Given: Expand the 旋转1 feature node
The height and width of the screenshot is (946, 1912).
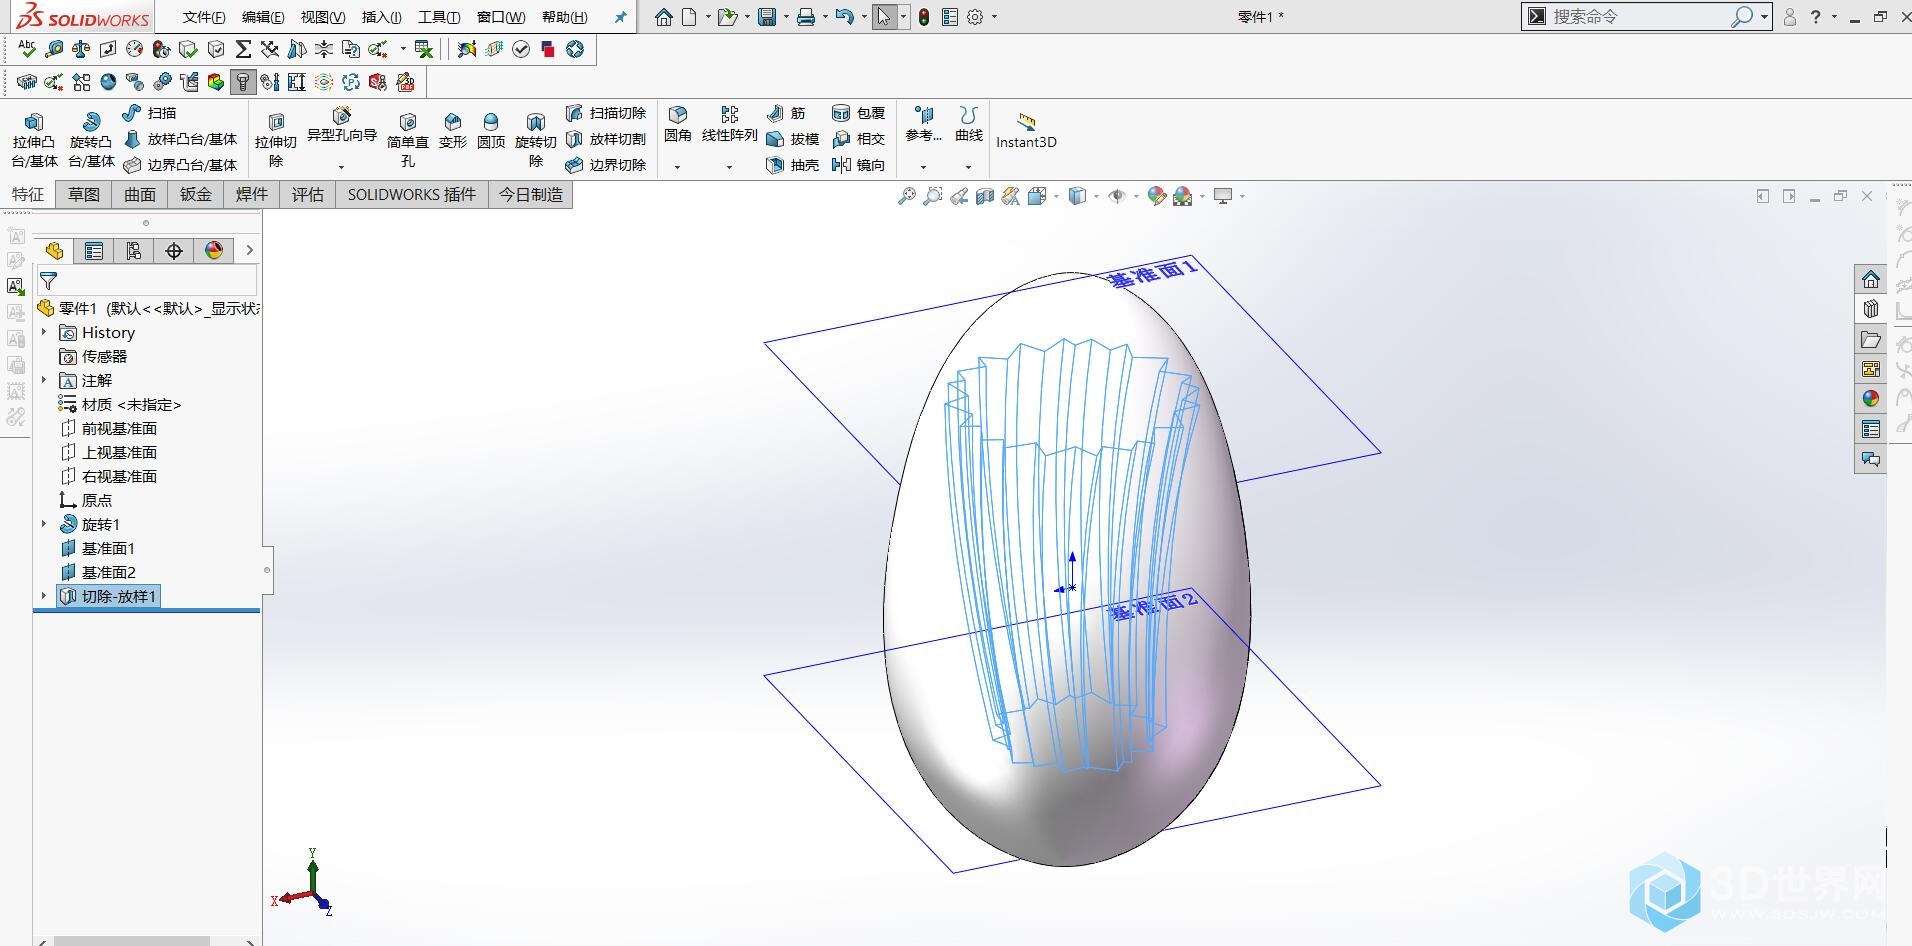Looking at the screenshot, I should tap(44, 524).
